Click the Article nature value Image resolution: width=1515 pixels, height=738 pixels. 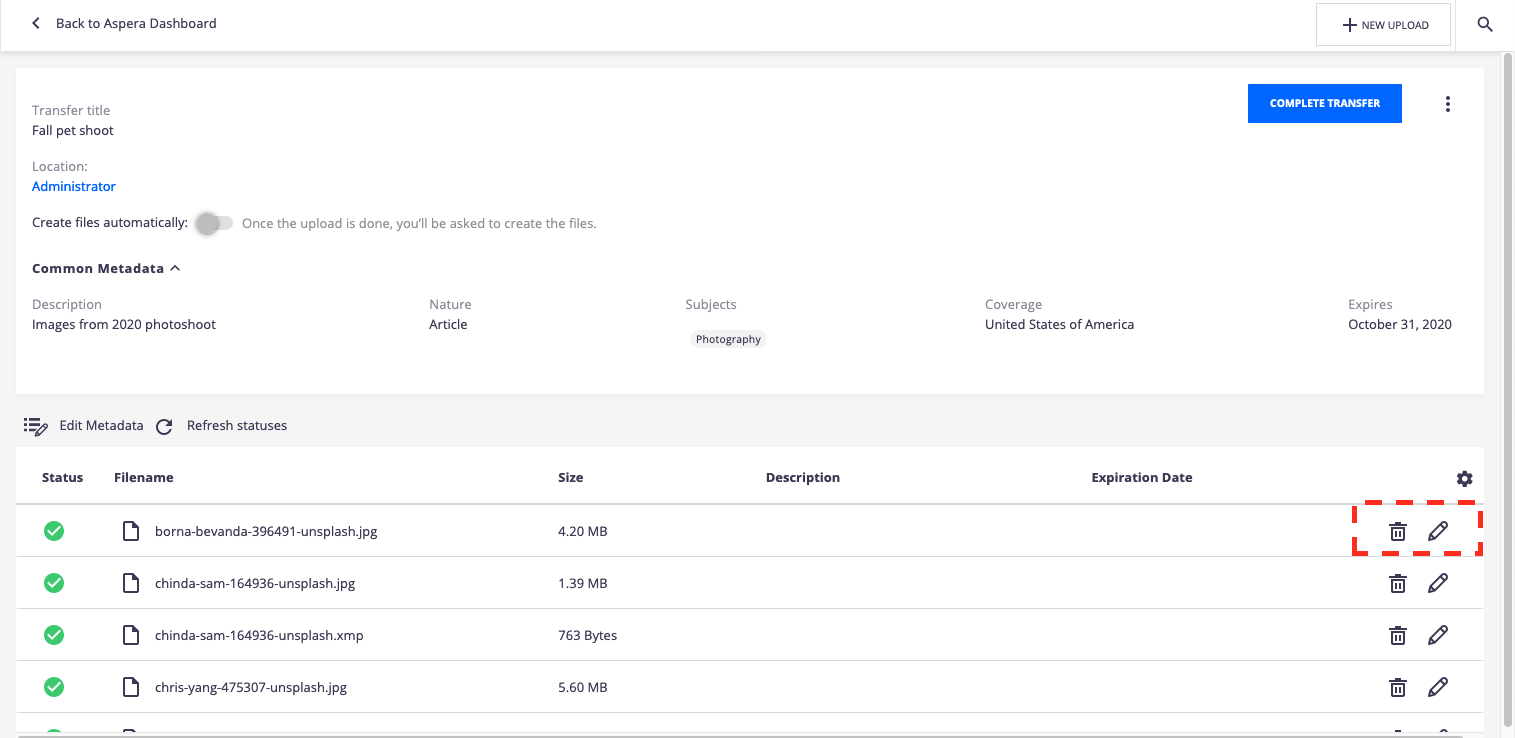click(x=448, y=325)
